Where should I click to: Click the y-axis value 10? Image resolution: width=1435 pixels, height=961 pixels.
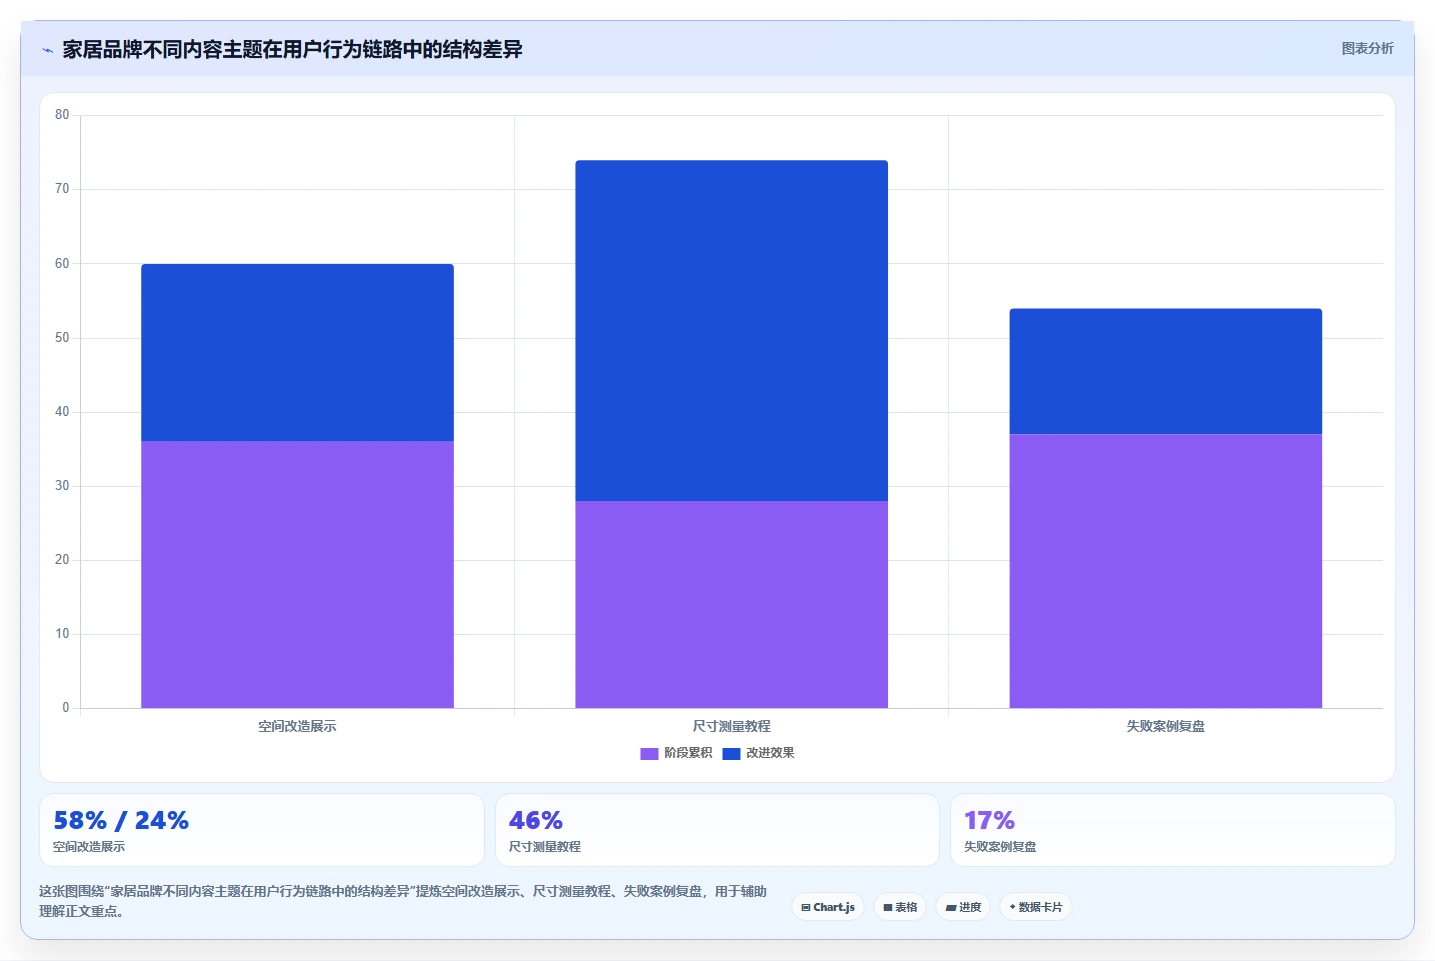pos(62,634)
